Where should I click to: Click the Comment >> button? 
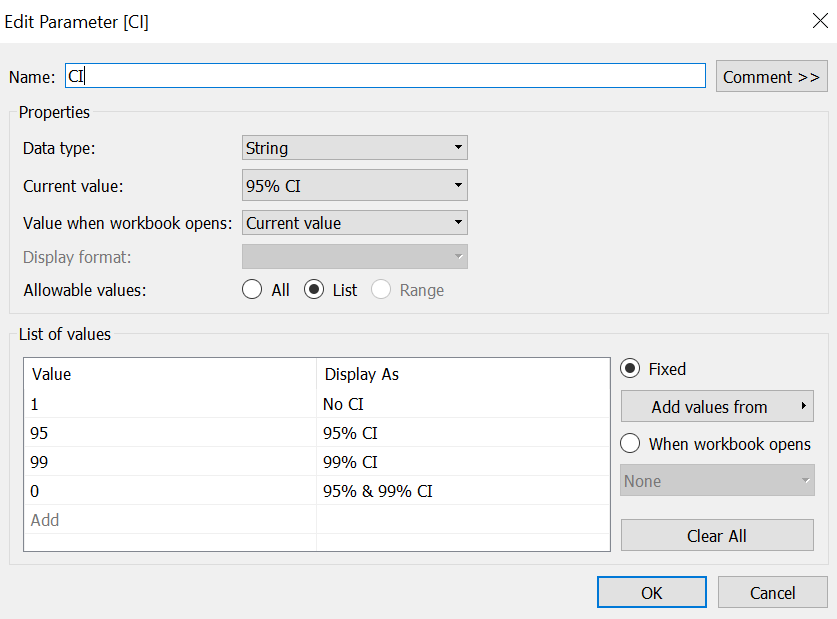[771, 76]
